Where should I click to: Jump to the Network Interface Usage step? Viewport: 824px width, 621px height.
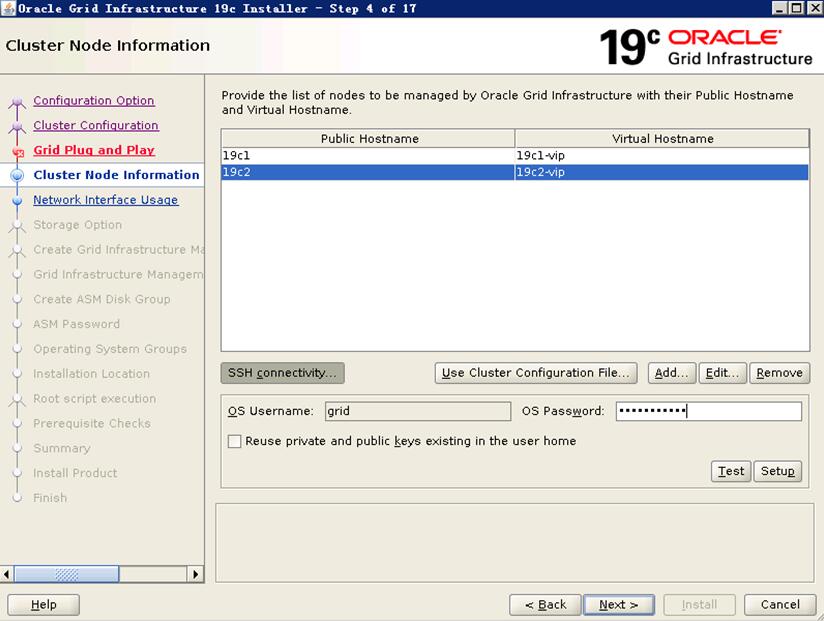(106, 200)
